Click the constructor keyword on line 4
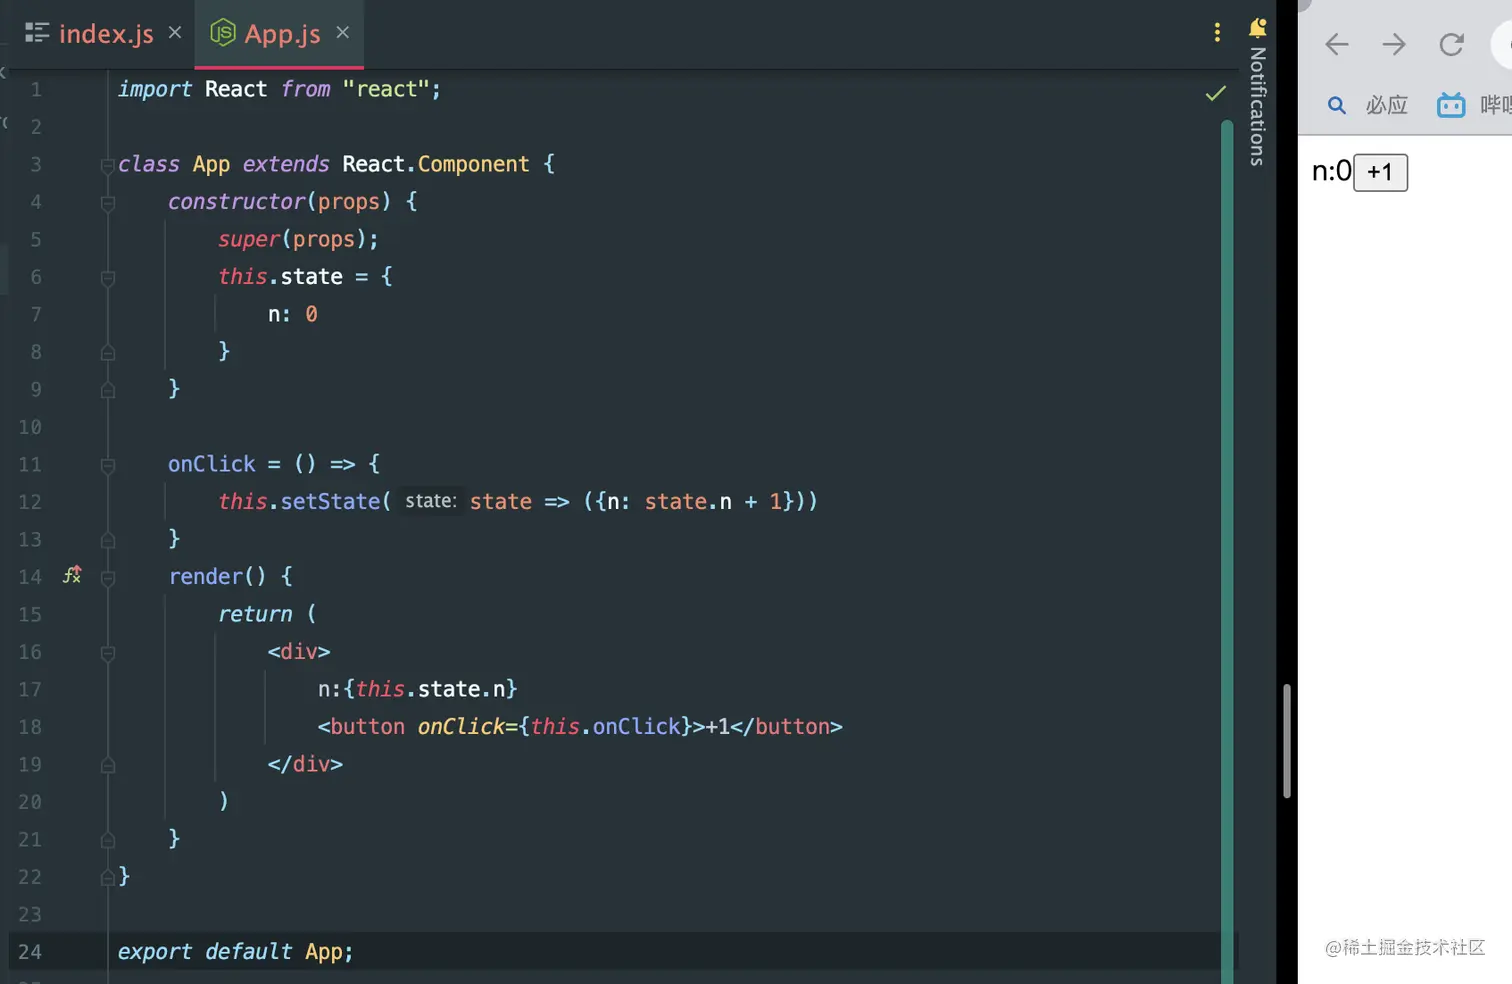This screenshot has height=984, width=1512. (x=236, y=201)
